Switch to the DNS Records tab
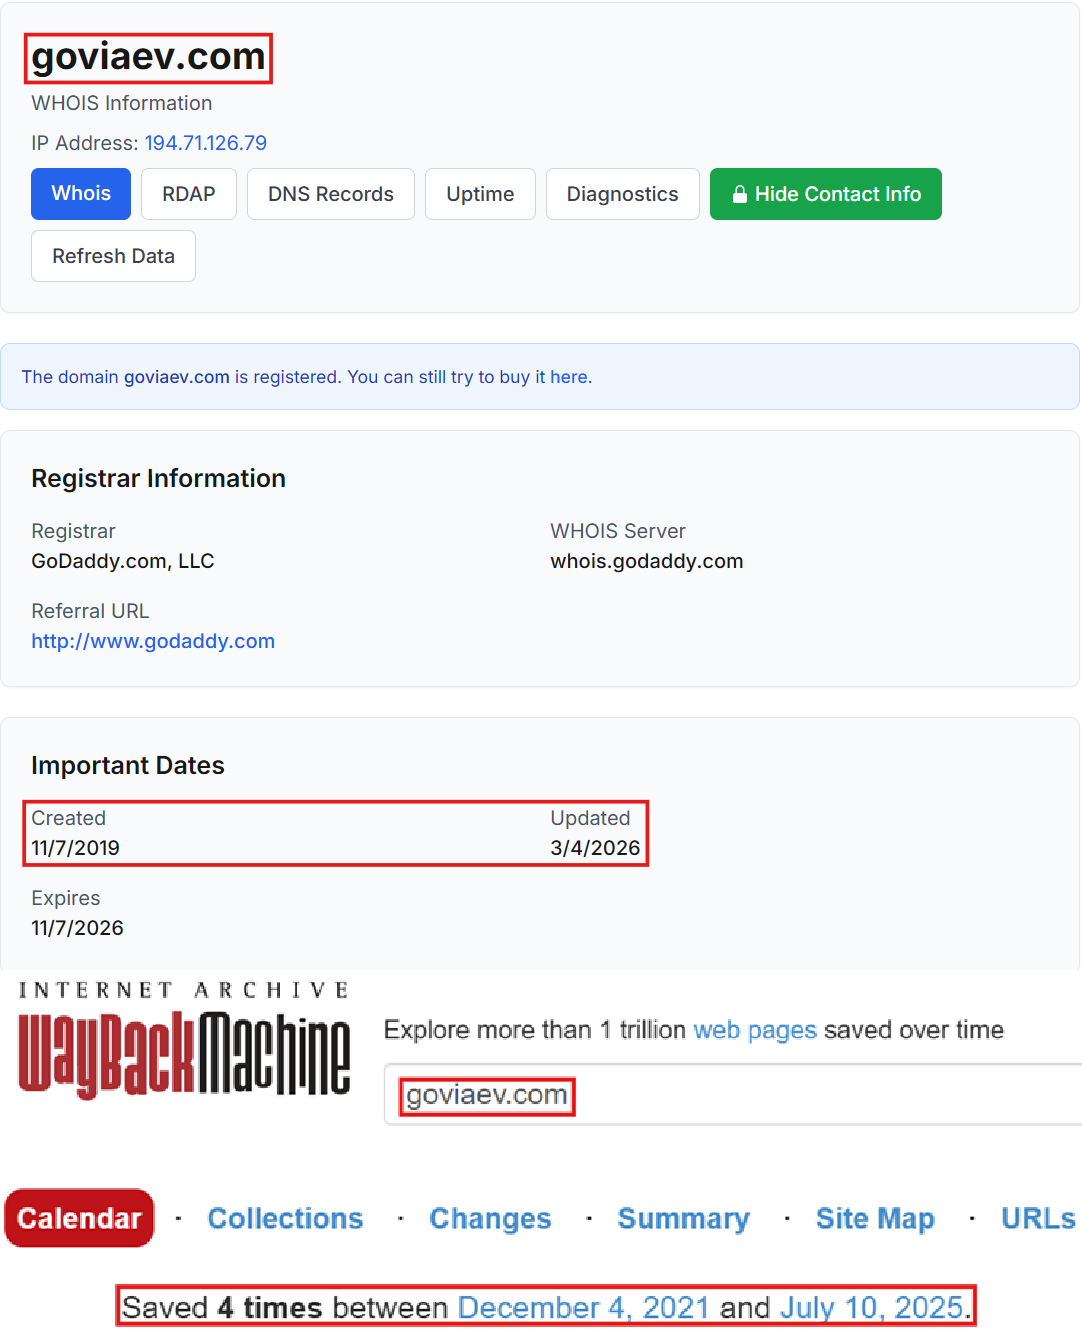1082x1334 pixels. tap(330, 194)
